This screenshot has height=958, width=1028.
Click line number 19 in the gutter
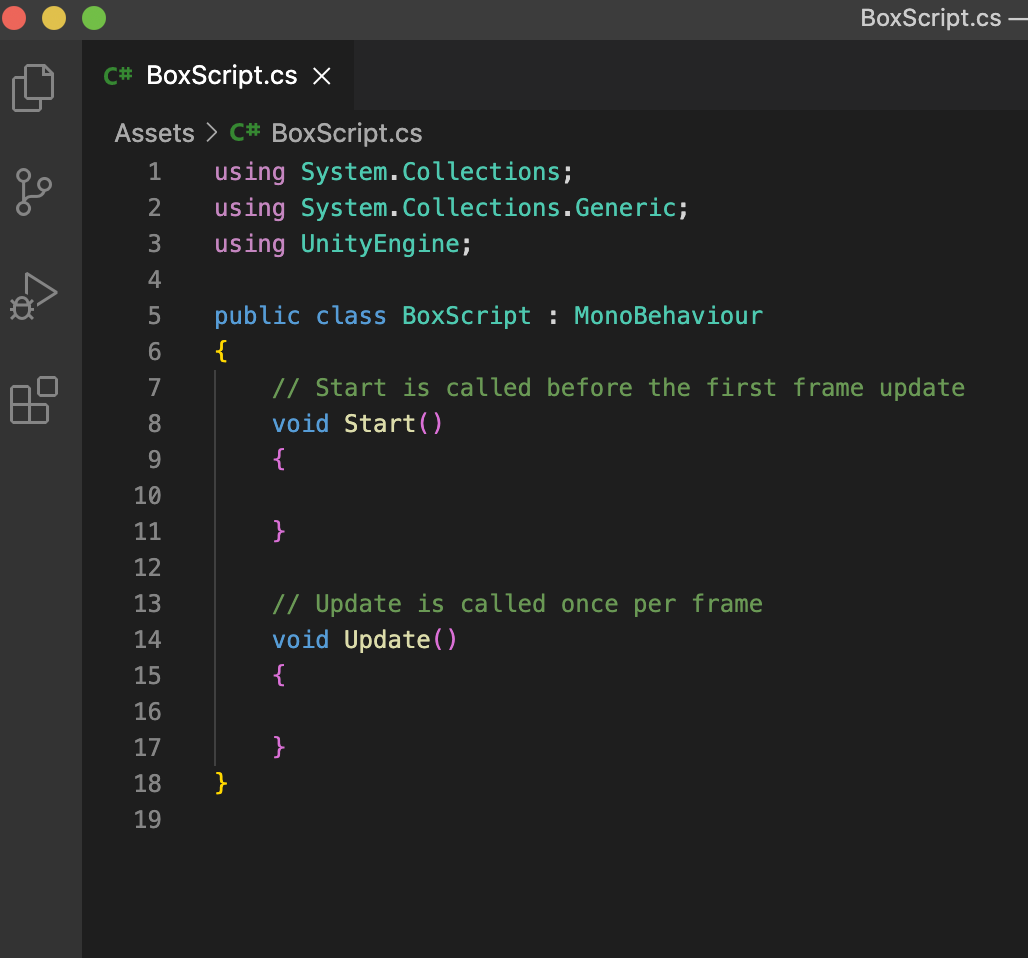tap(148, 820)
